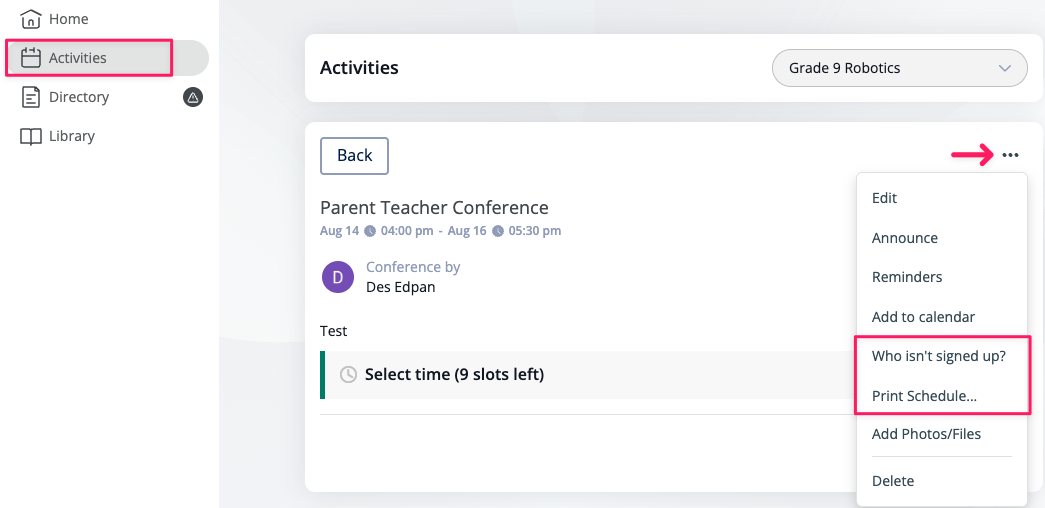Click the Directory document icon
This screenshot has width=1045, height=508.
pos(31,97)
